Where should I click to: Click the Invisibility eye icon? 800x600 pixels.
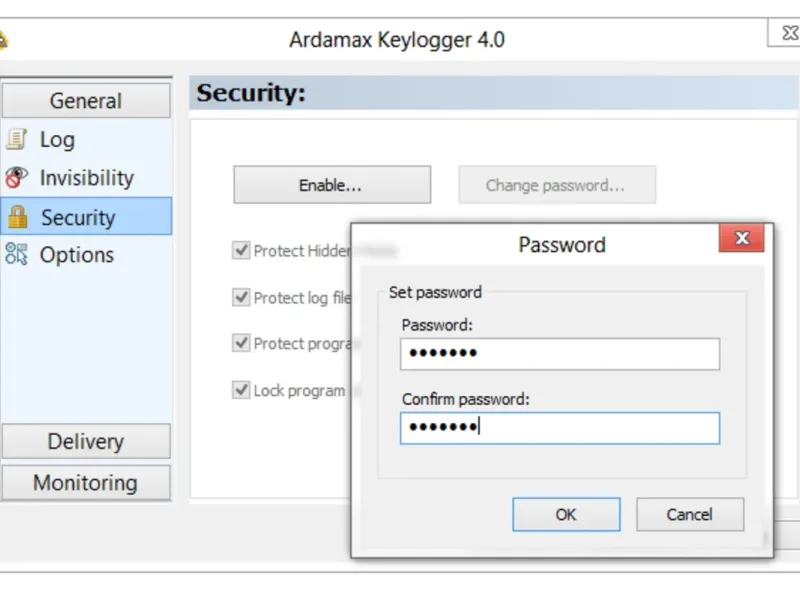(x=16, y=178)
